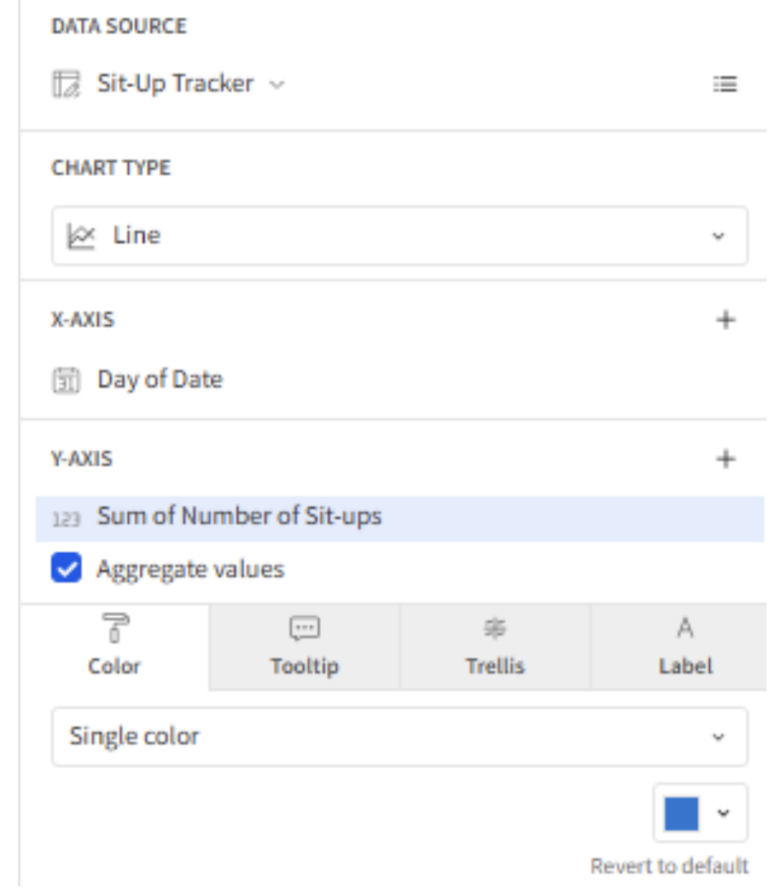
Task: Switch to the Trellis tab
Action: coord(495,647)
